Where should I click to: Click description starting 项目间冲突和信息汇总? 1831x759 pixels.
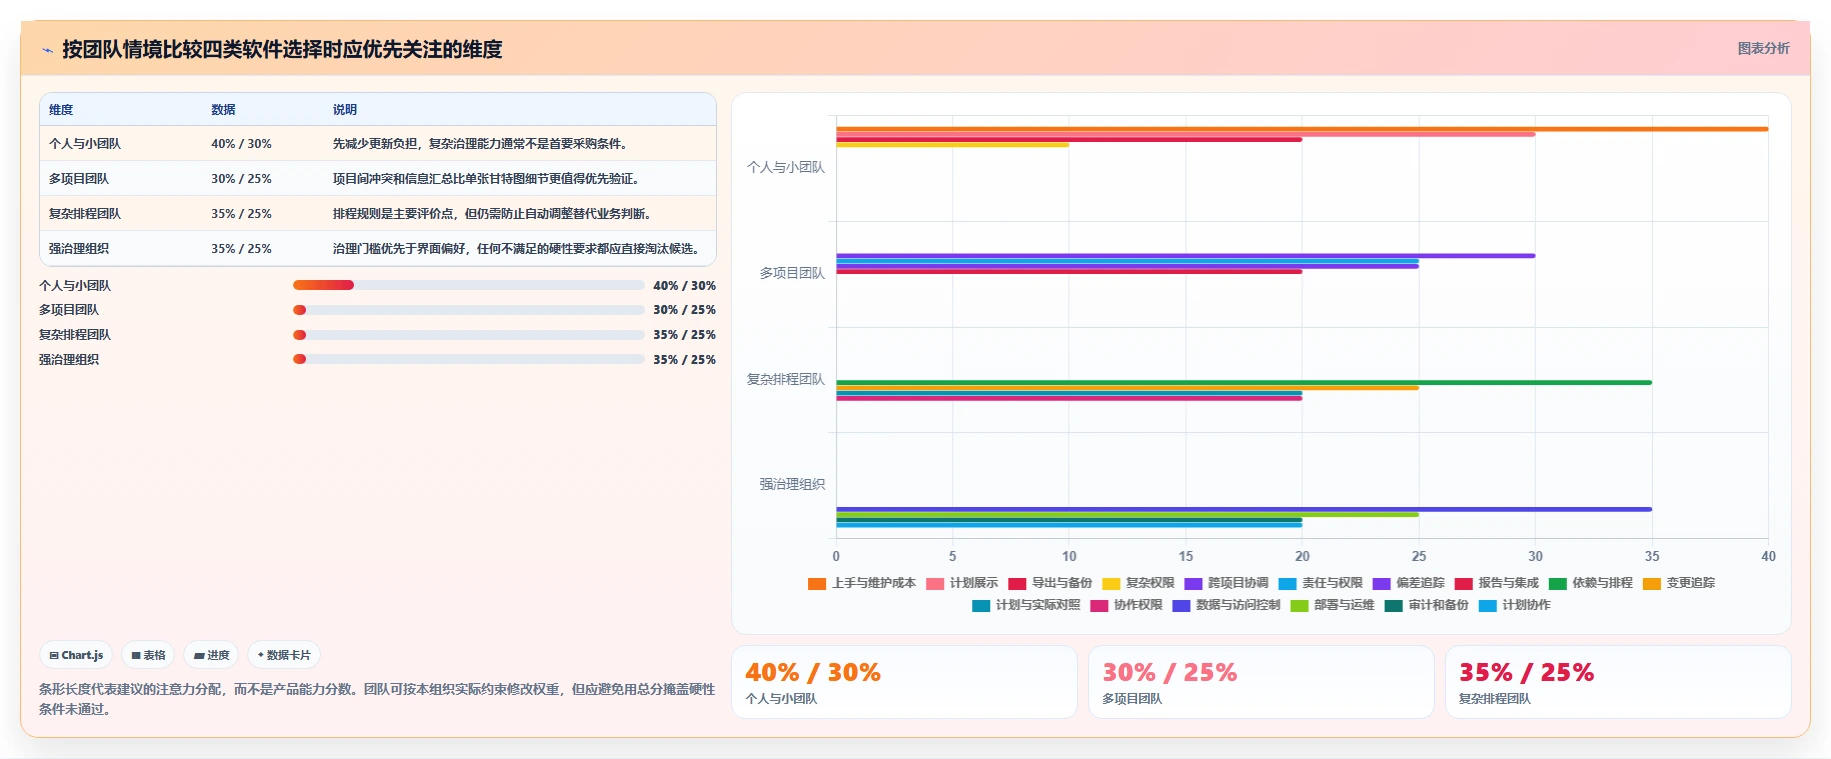coord(486,179)
